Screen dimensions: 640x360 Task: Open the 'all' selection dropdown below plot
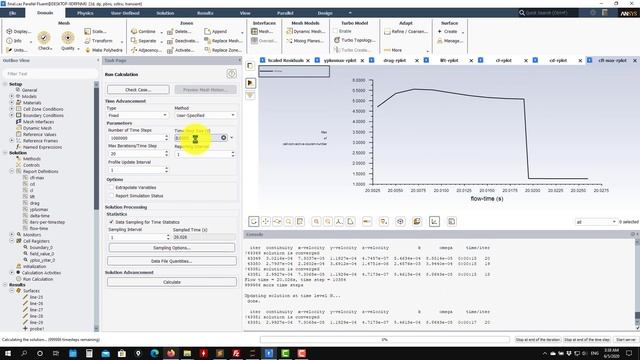point(596,222)
